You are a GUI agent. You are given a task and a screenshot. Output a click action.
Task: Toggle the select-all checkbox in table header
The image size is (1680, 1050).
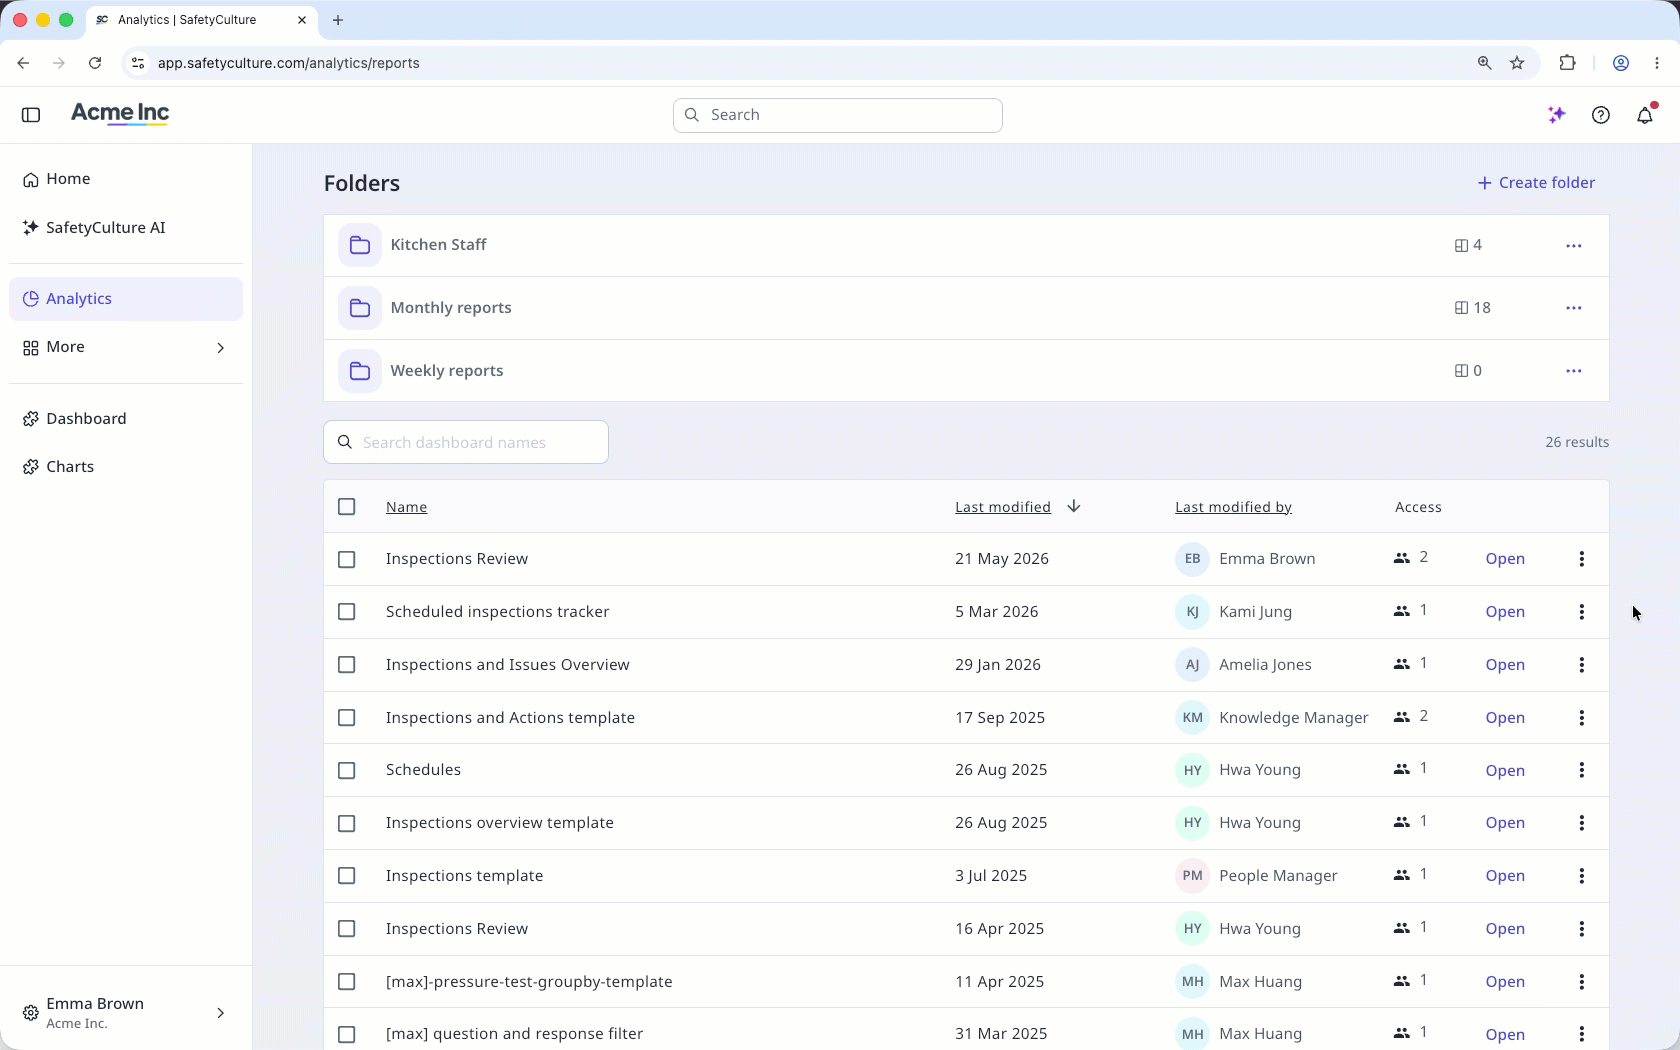[x=347, y=507]
